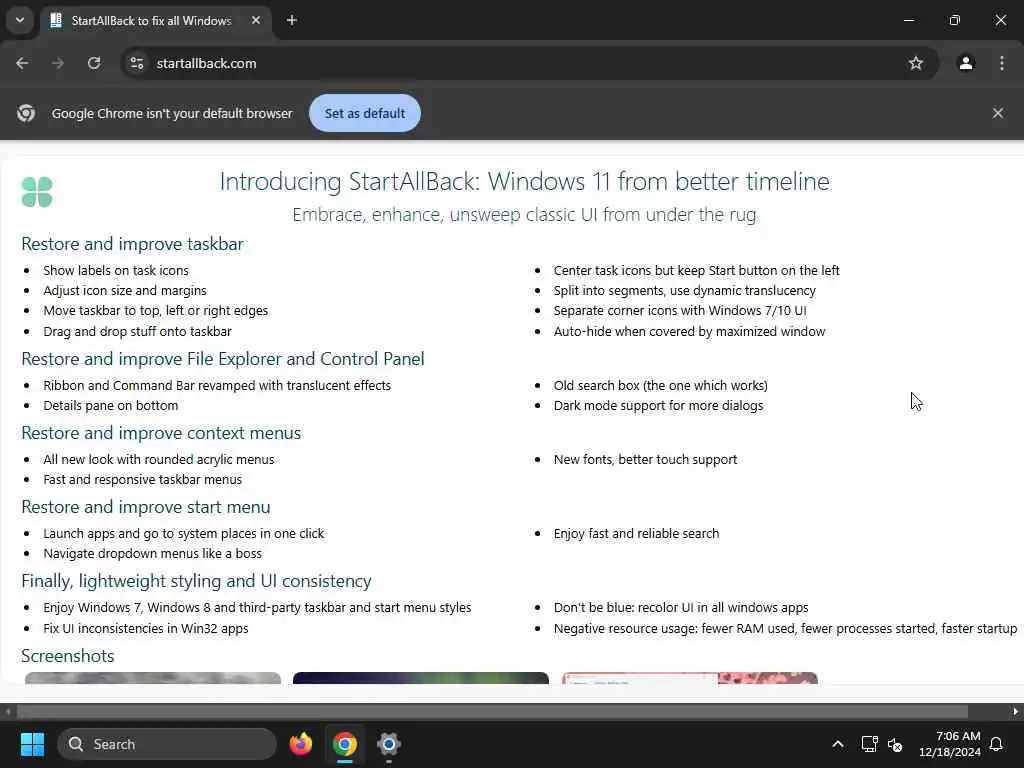
Task: View site information icon in address bar
Action: point(136,63)
